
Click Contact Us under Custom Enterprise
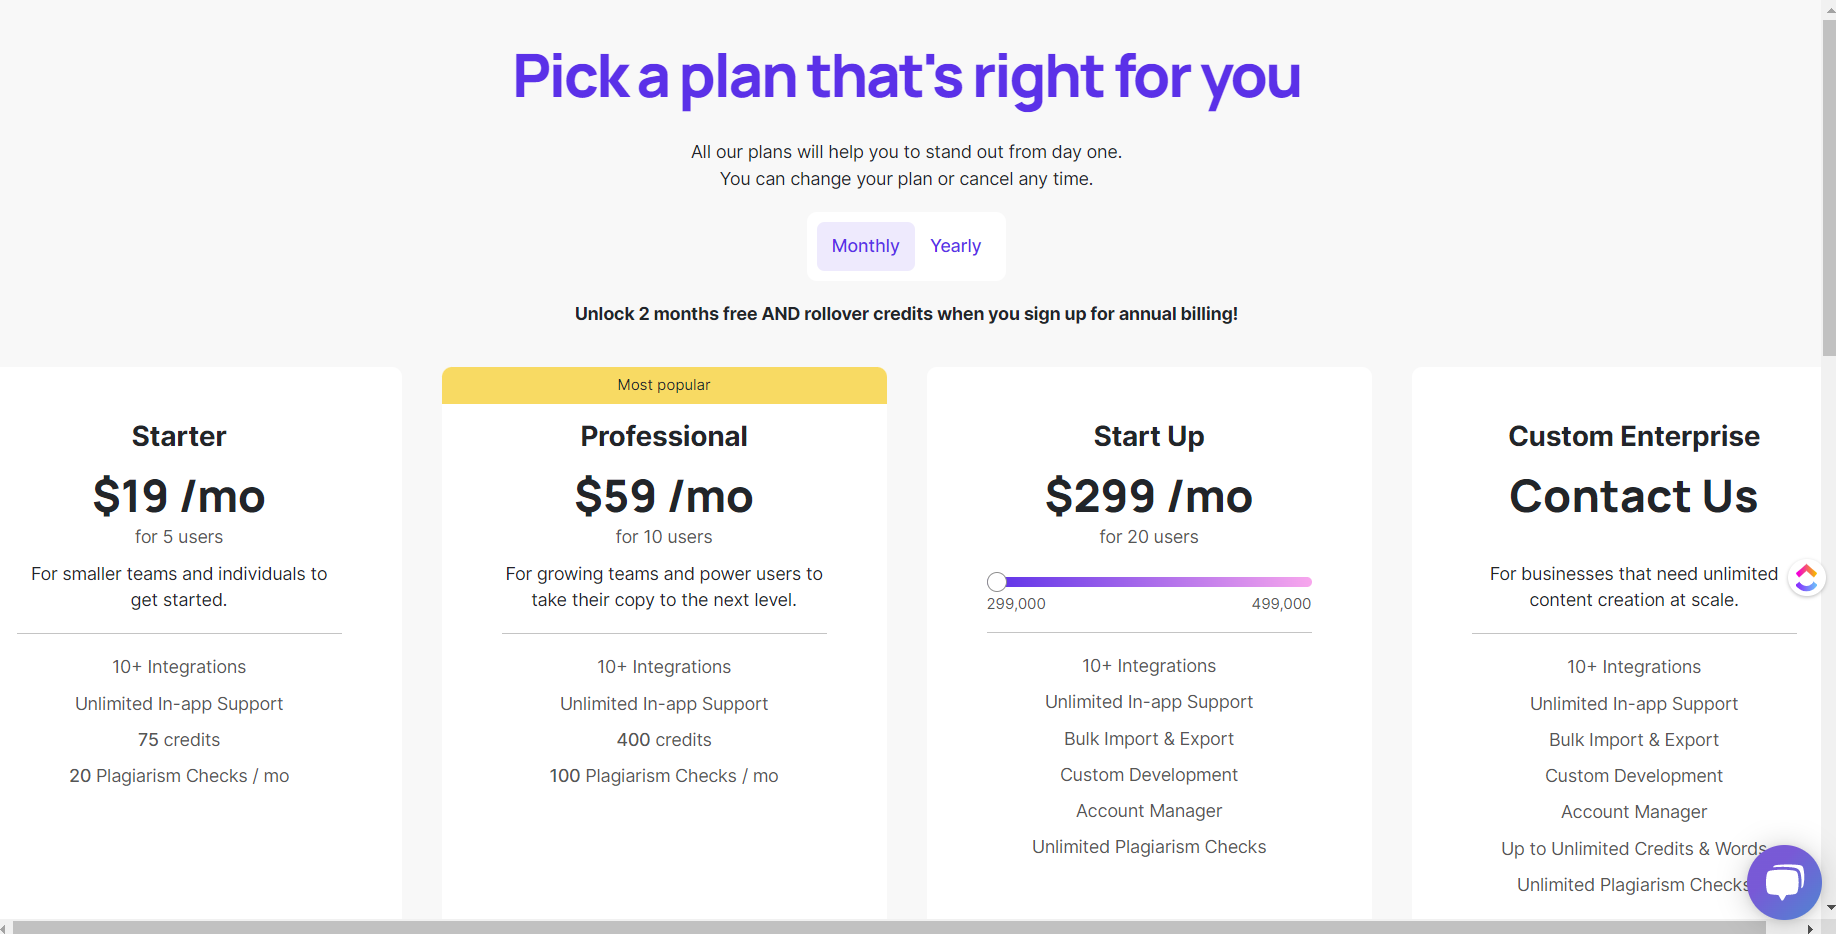click(x=1633, y=497)
